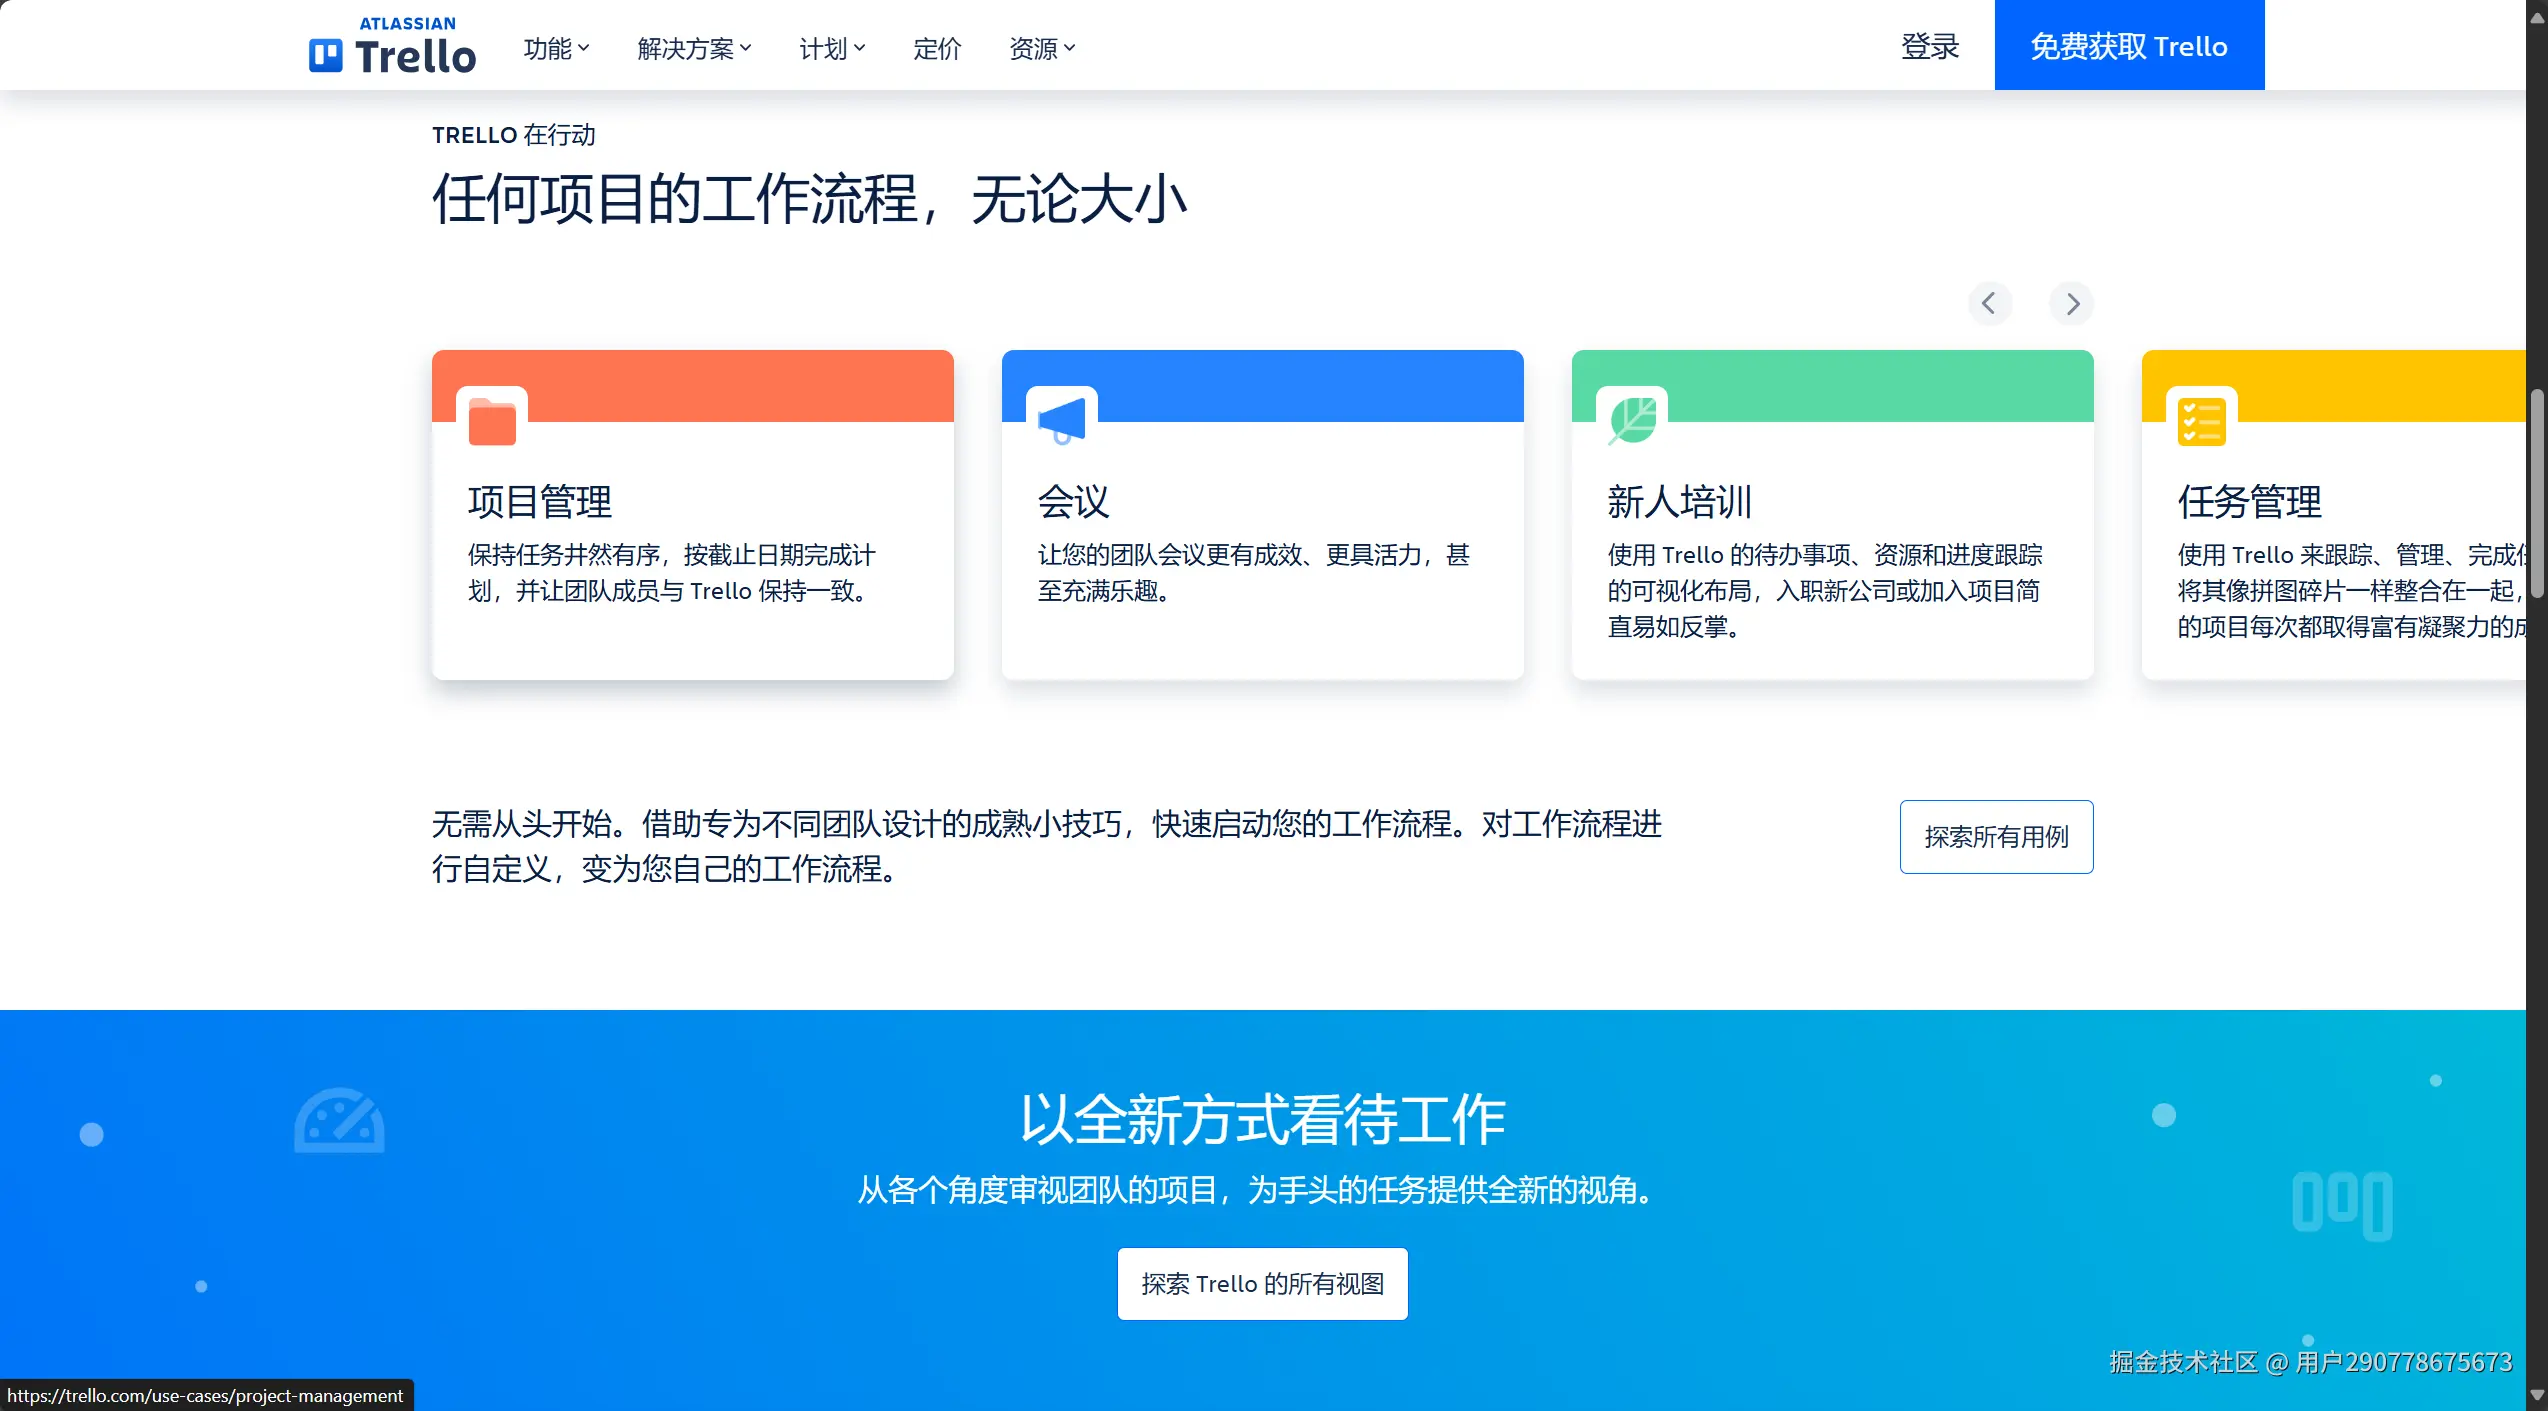Open the 计划 dropdown menu

tap(832, 48)
